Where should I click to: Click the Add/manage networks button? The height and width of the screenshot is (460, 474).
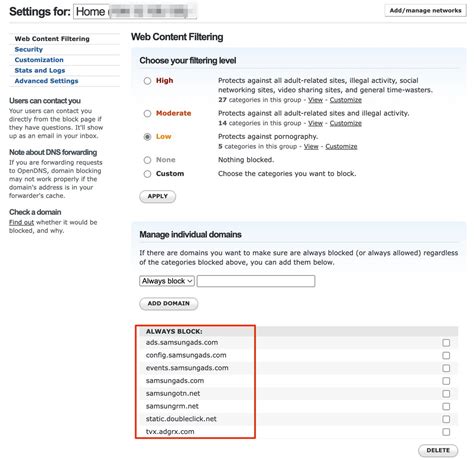tap(425, 10)
